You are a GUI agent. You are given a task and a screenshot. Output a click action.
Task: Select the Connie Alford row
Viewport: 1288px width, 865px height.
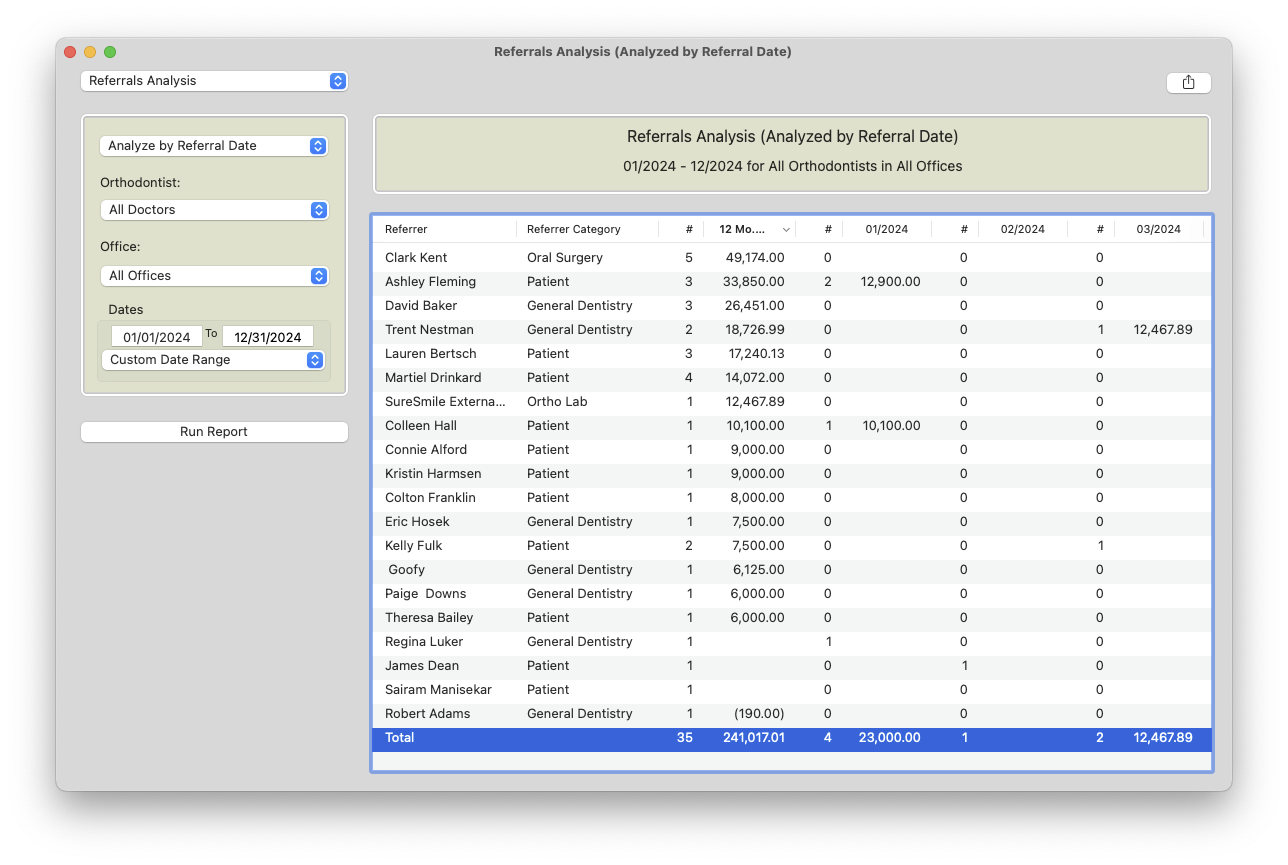(792, 450)
